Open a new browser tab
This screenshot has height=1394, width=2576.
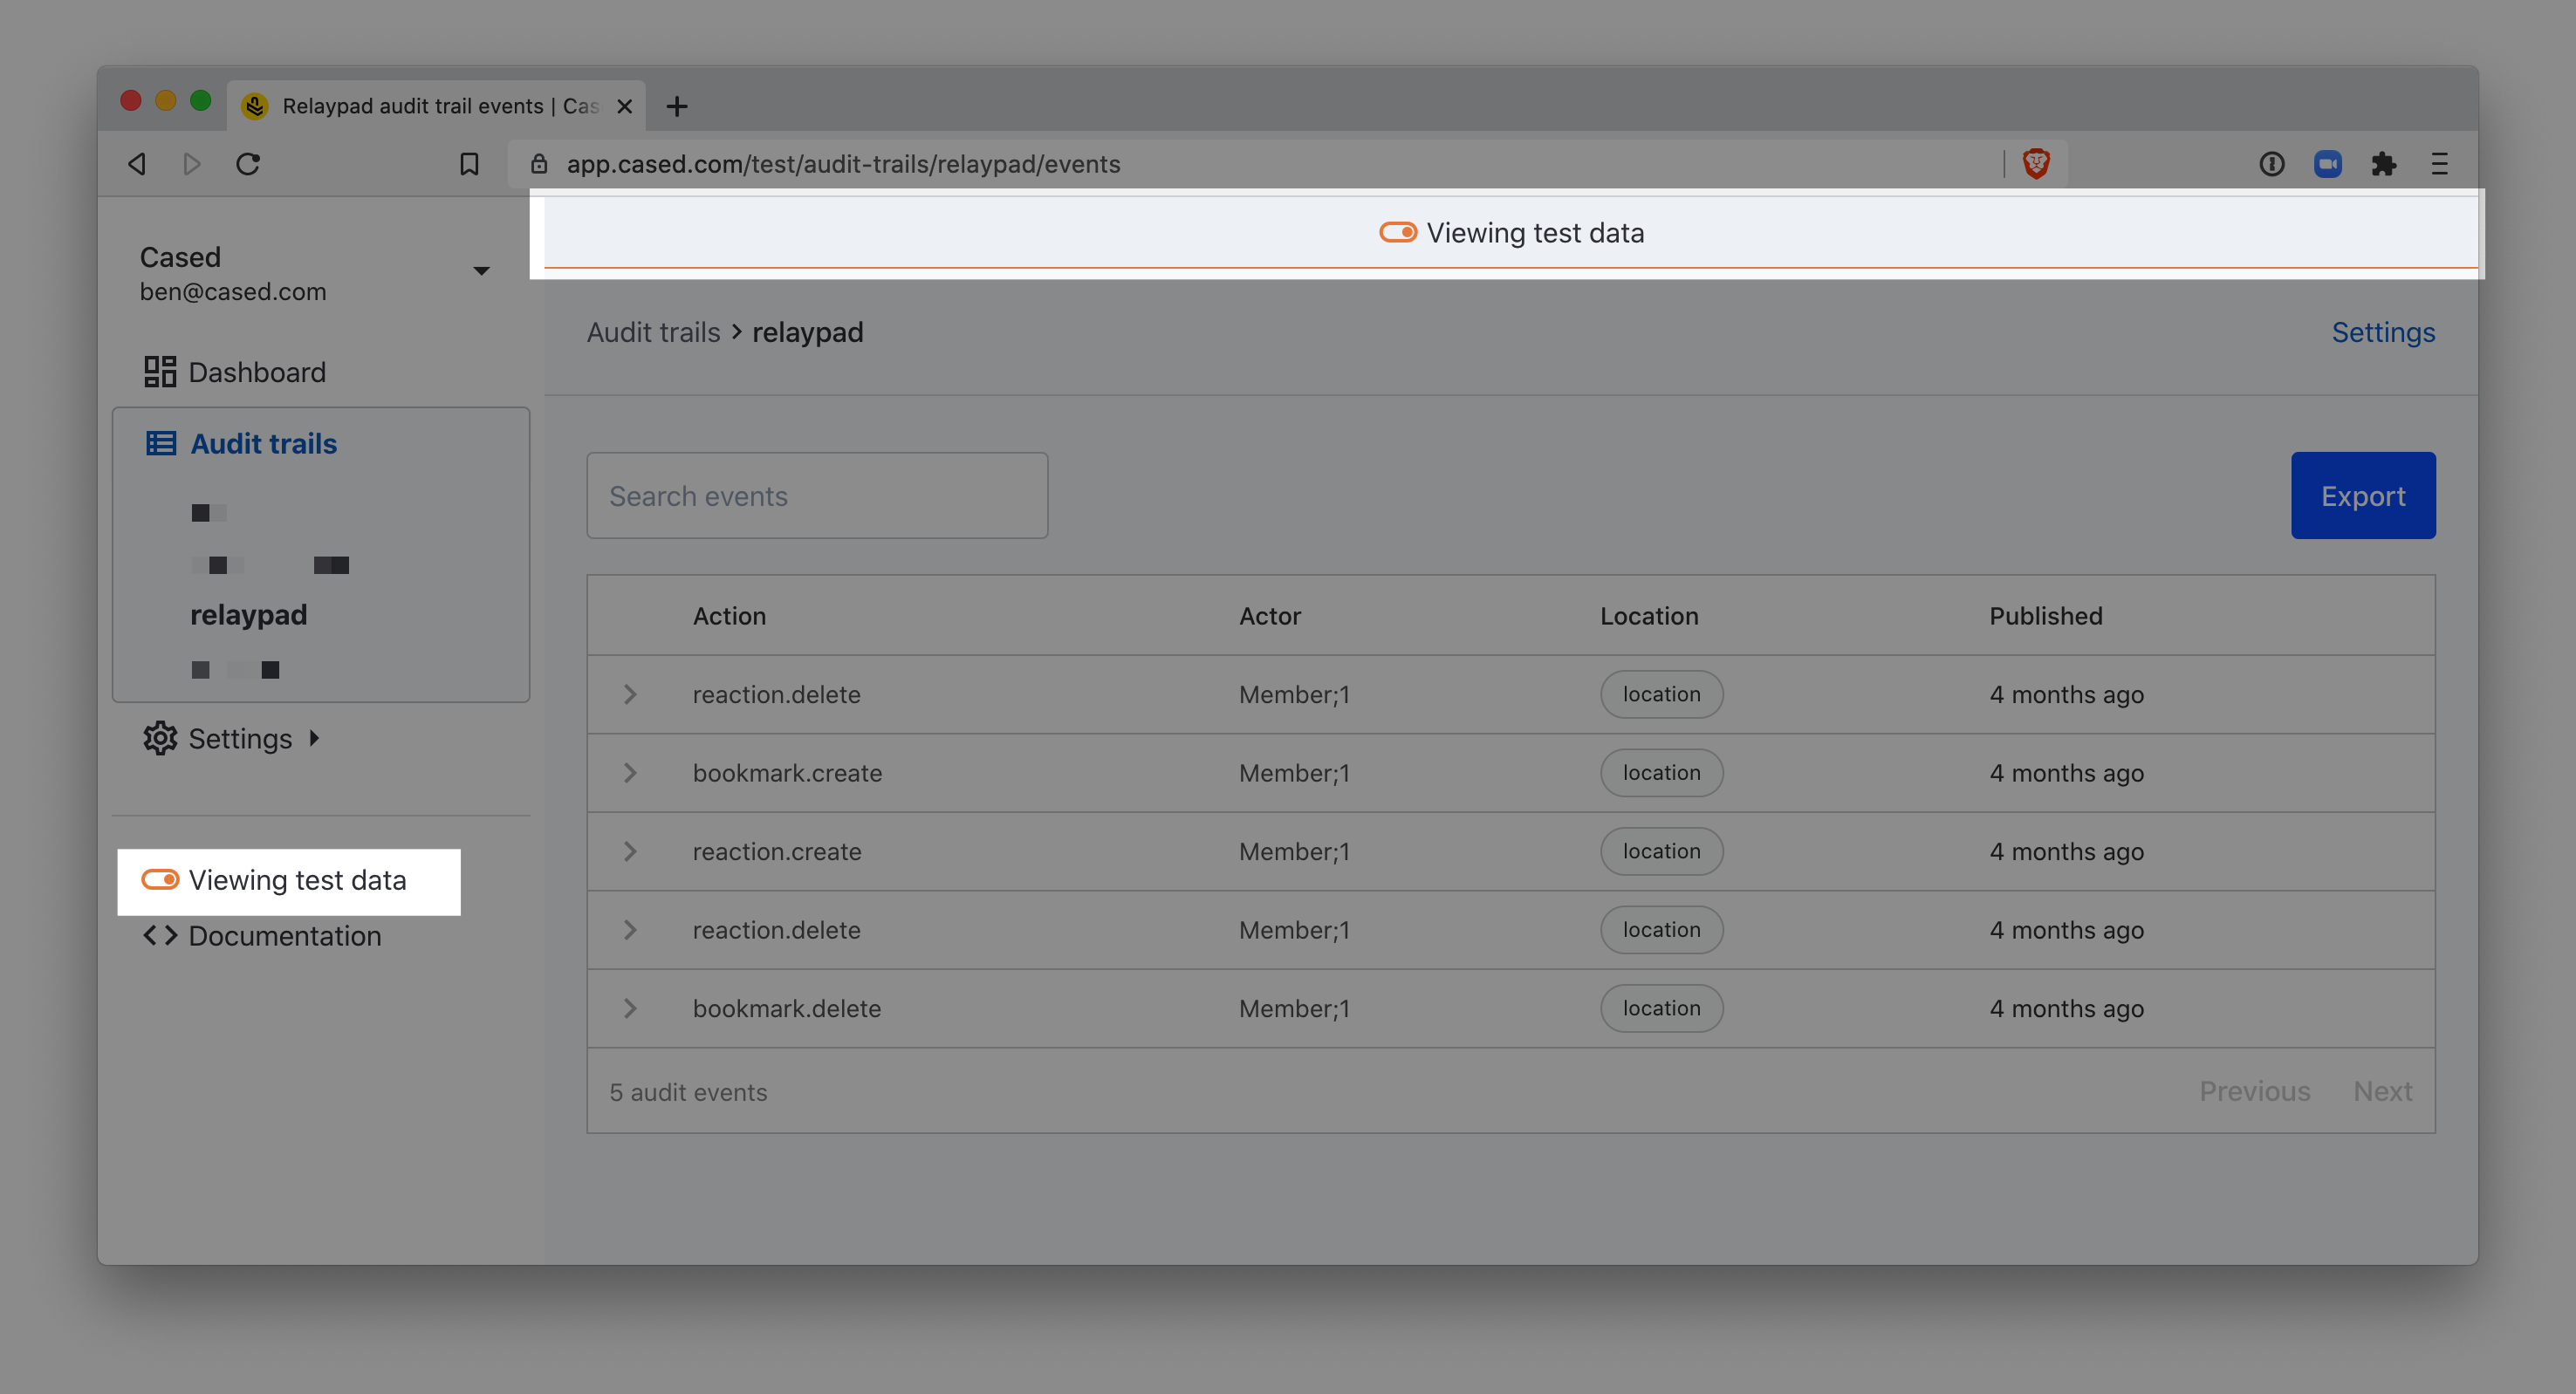(677, 106)
